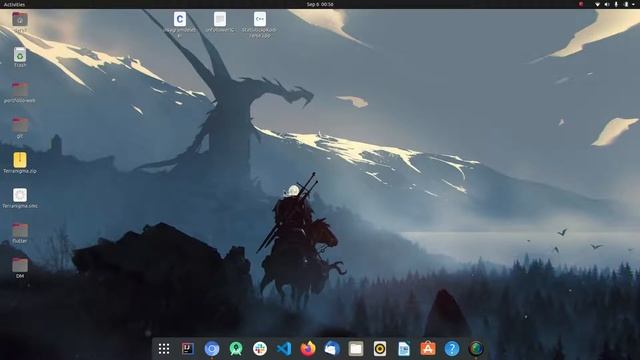Open the Activities overview
This screenshot has width=640, height=360.
coord(14,4)
